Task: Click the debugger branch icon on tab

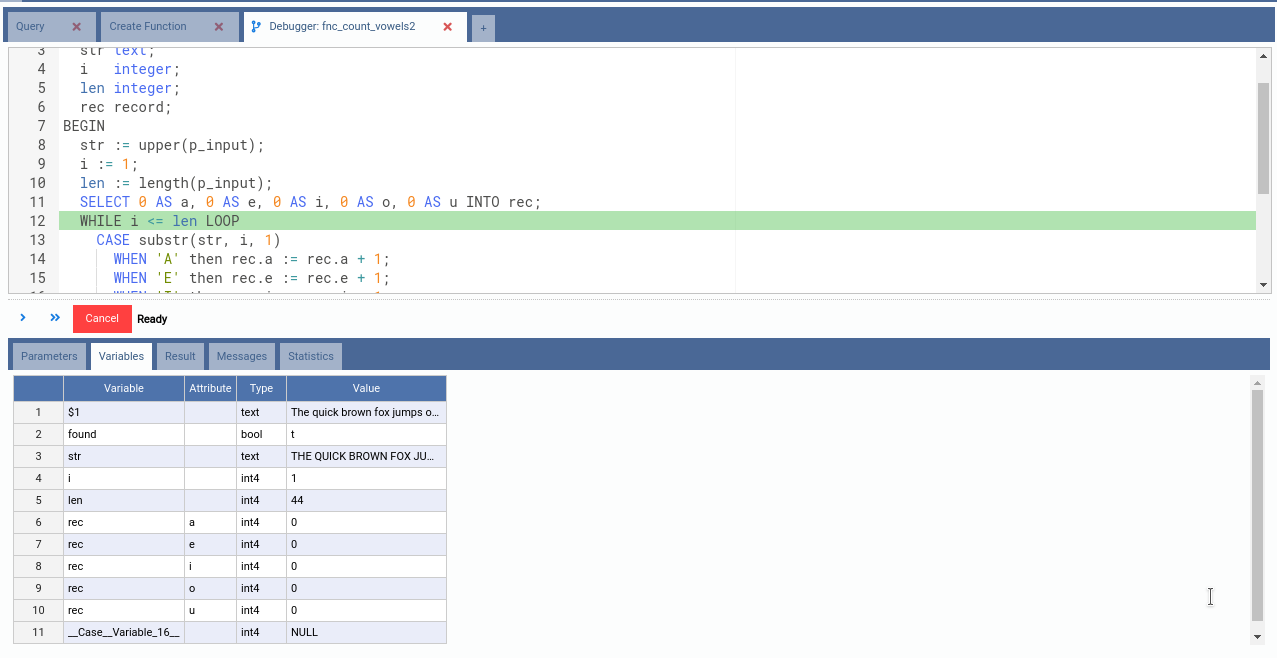Action: tap(256, 27)
